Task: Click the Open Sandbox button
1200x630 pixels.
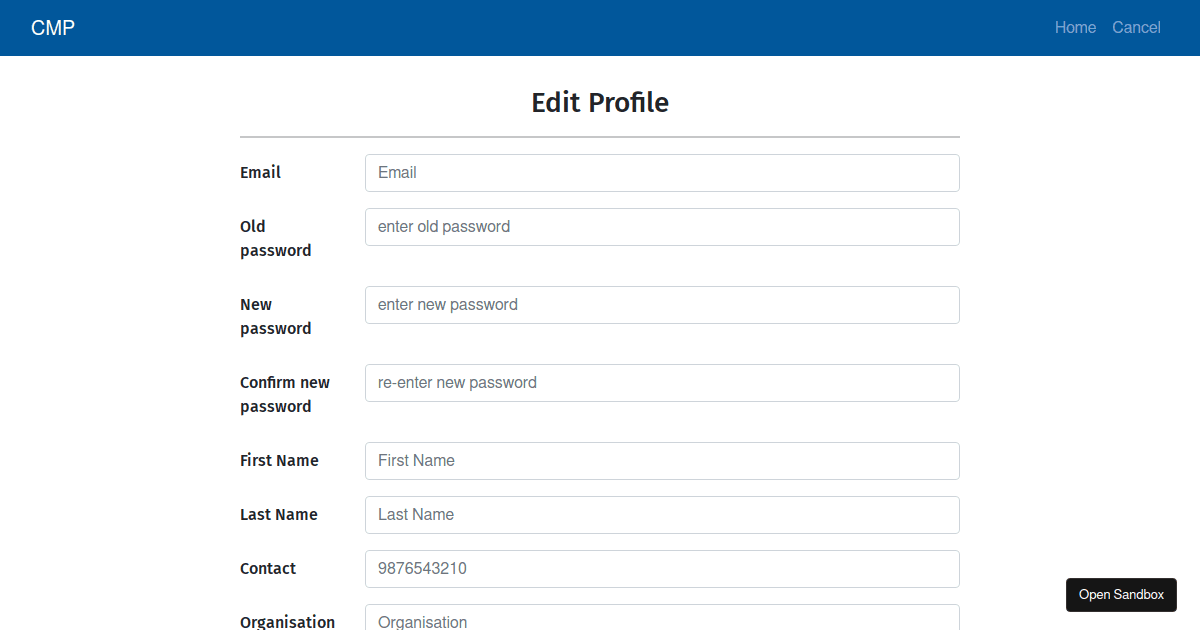Action: 1121,594
